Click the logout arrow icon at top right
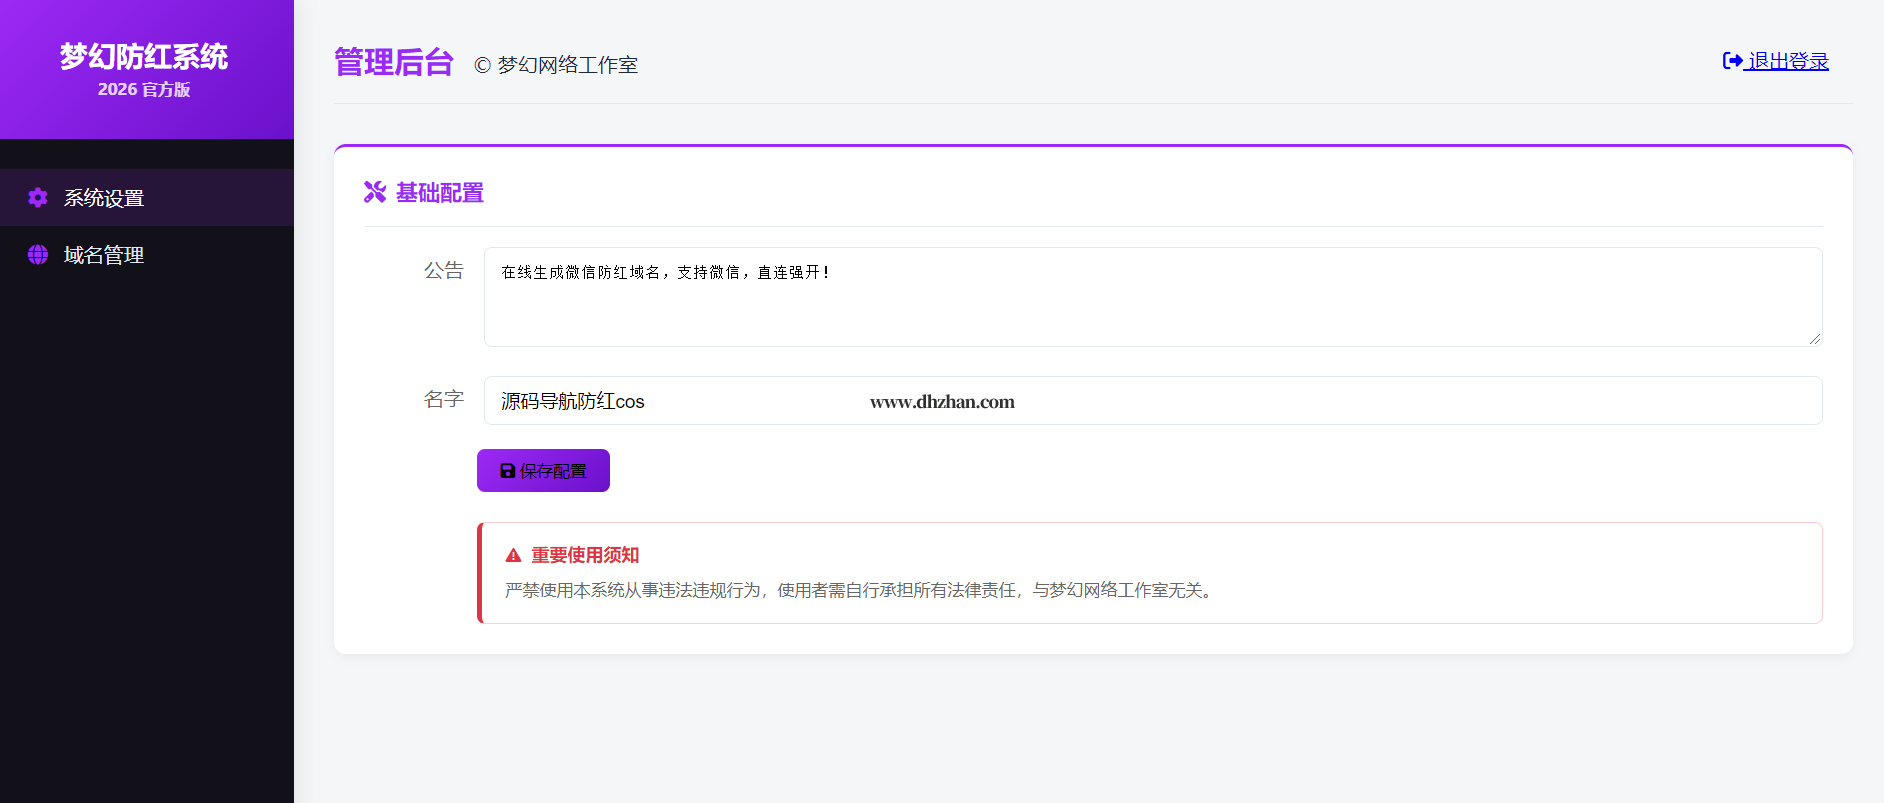1884x803 pixels. 1732,61
